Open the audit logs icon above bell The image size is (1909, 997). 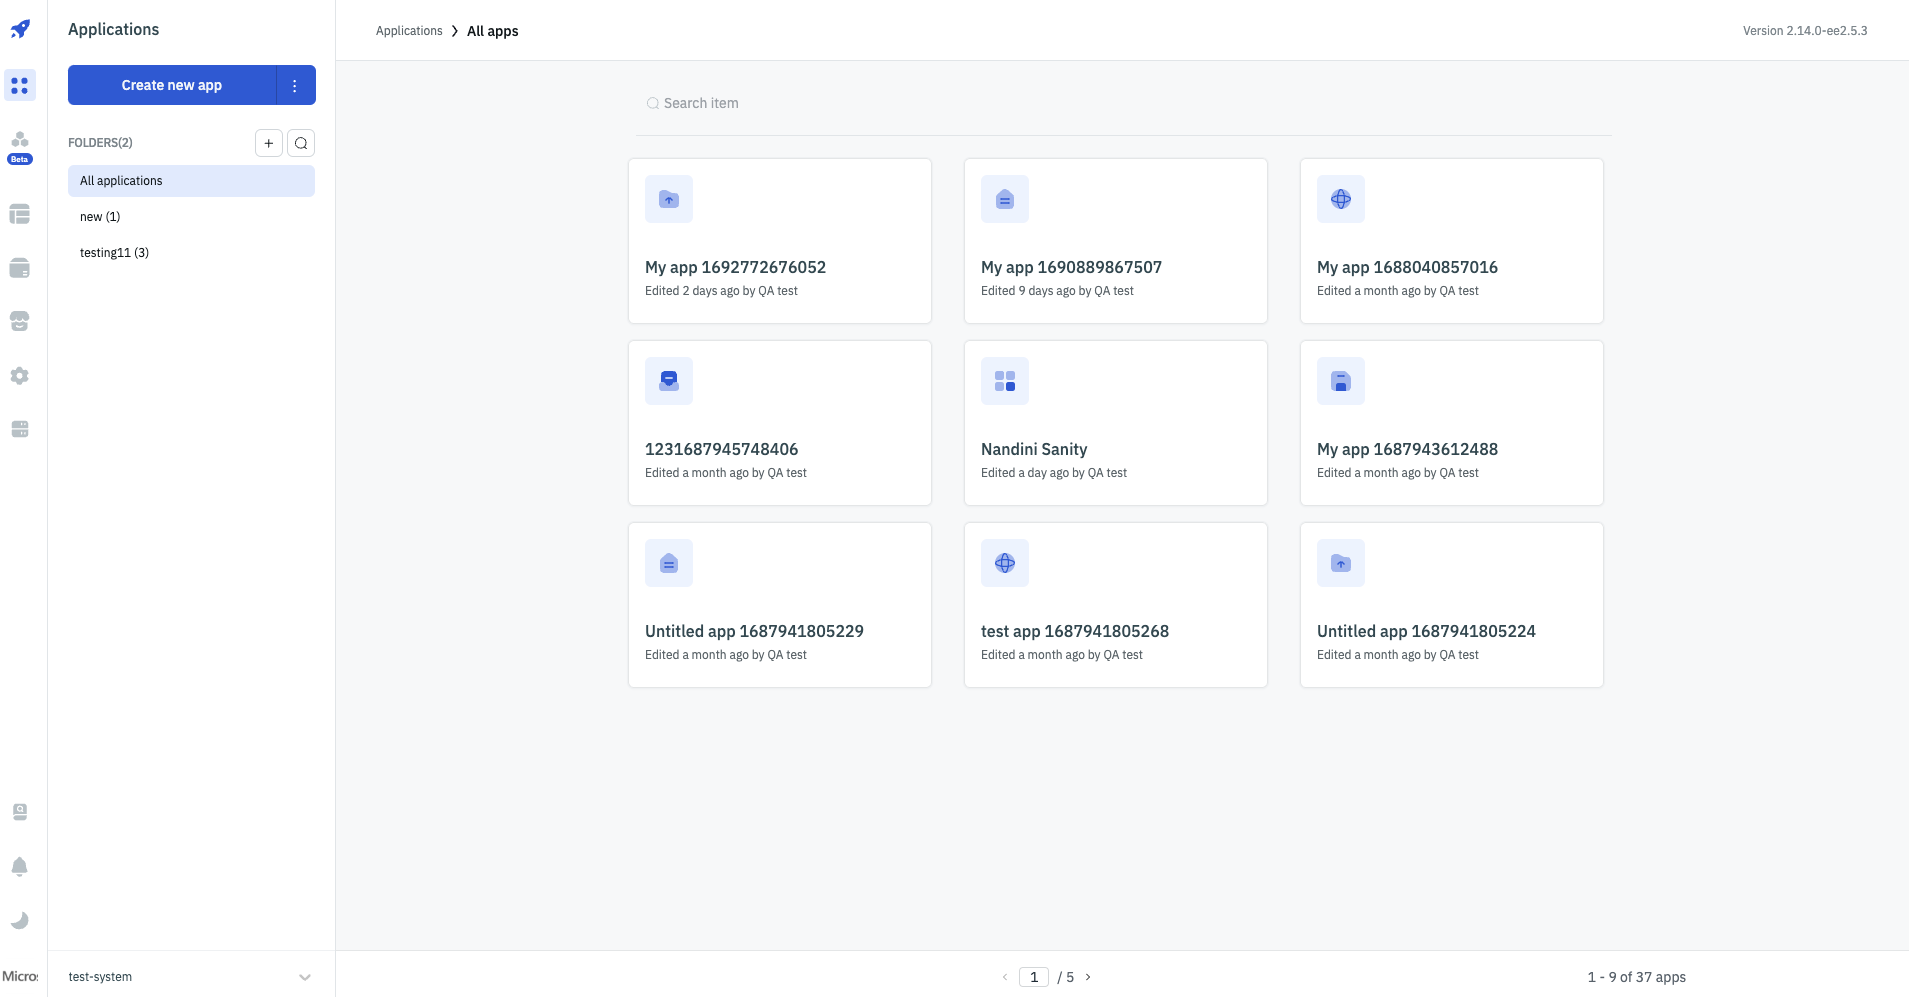click(x=20, y=812)
